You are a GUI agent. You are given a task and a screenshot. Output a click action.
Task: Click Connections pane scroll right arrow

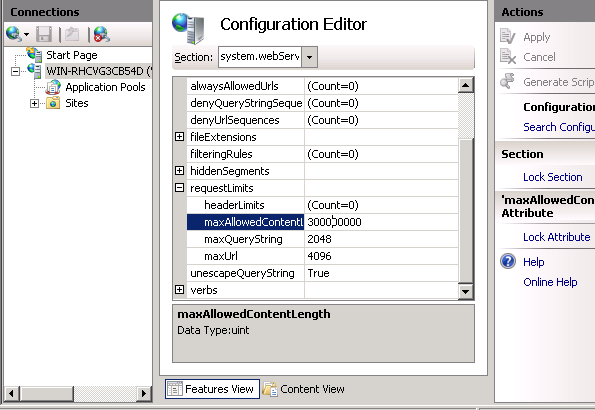coord(144,393)
